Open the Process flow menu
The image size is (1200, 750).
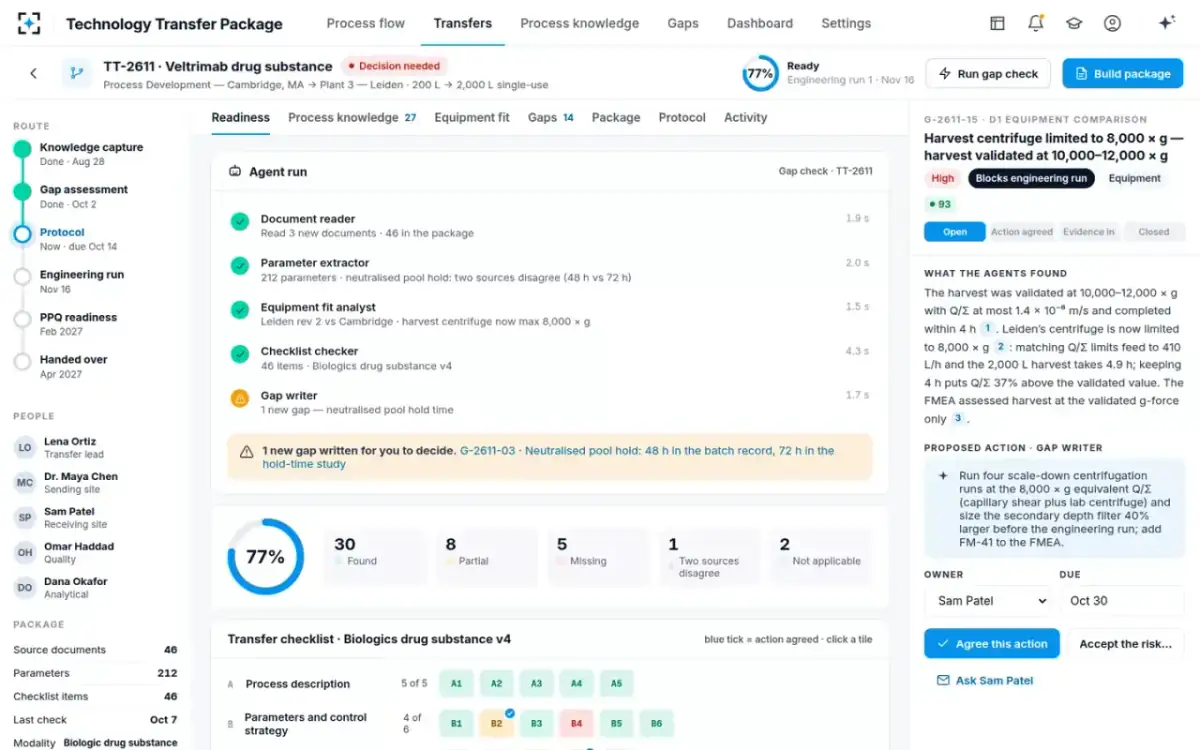(x=366, y=23)
